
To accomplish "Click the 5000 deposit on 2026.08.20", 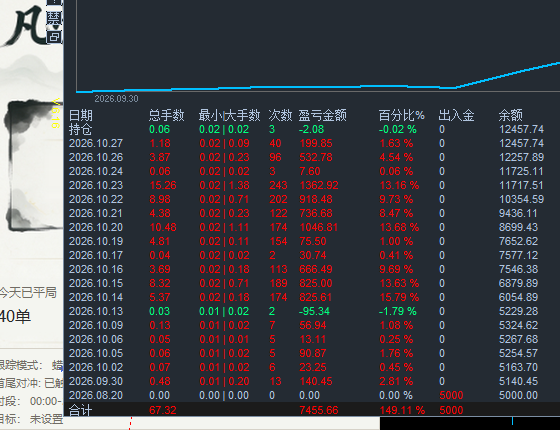I will tap(451, 395).
